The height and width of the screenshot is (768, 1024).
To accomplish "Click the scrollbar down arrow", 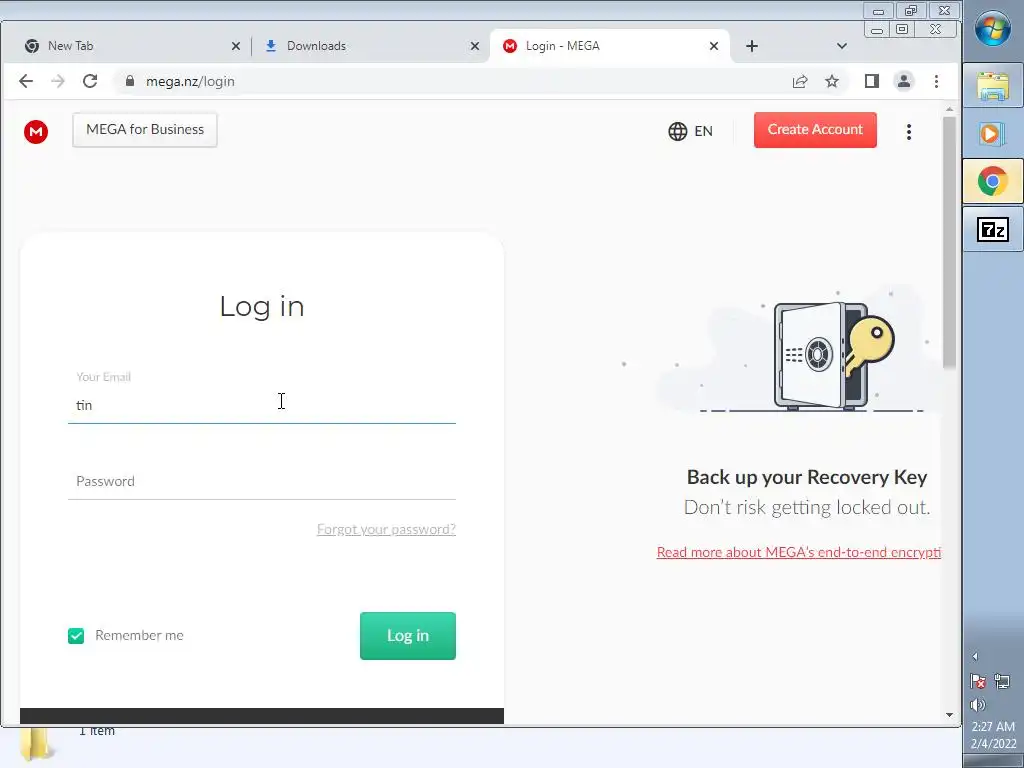I will [950, 714].
